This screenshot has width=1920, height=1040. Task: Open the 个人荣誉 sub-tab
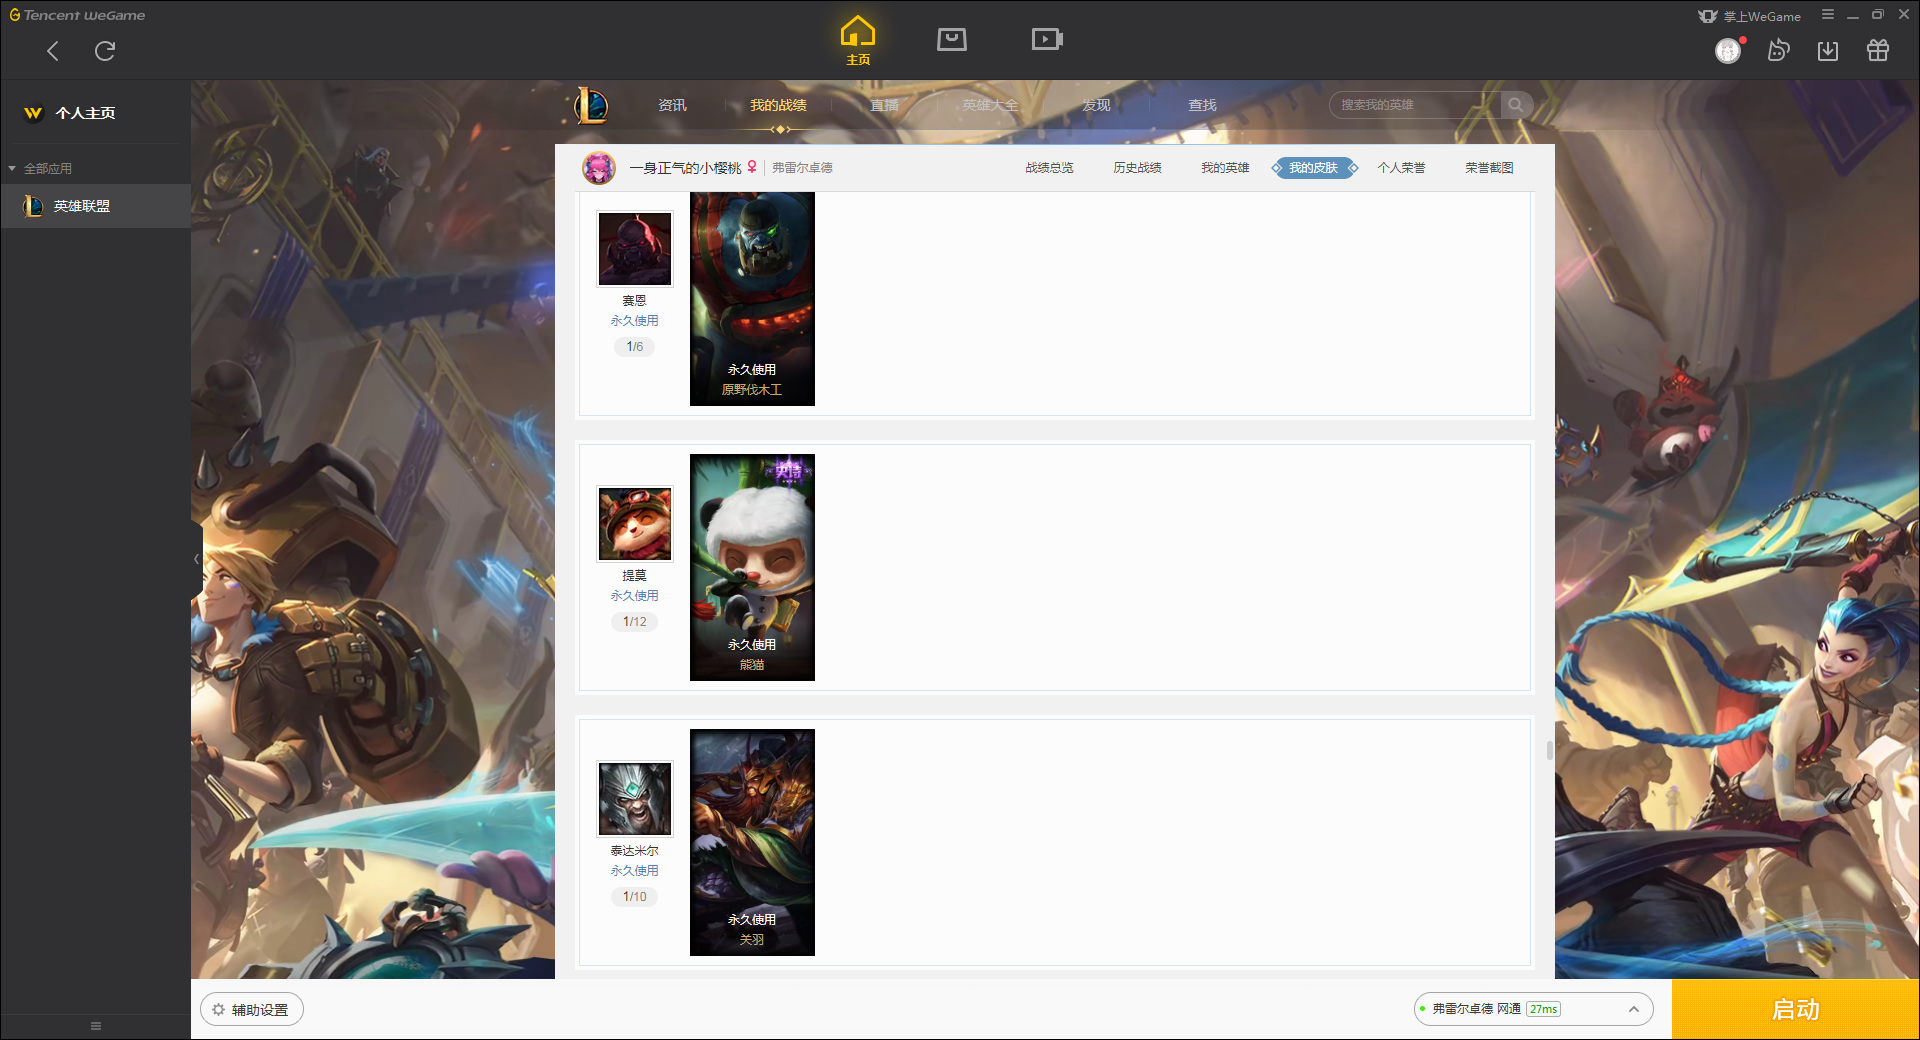[x=1401, y=168]
